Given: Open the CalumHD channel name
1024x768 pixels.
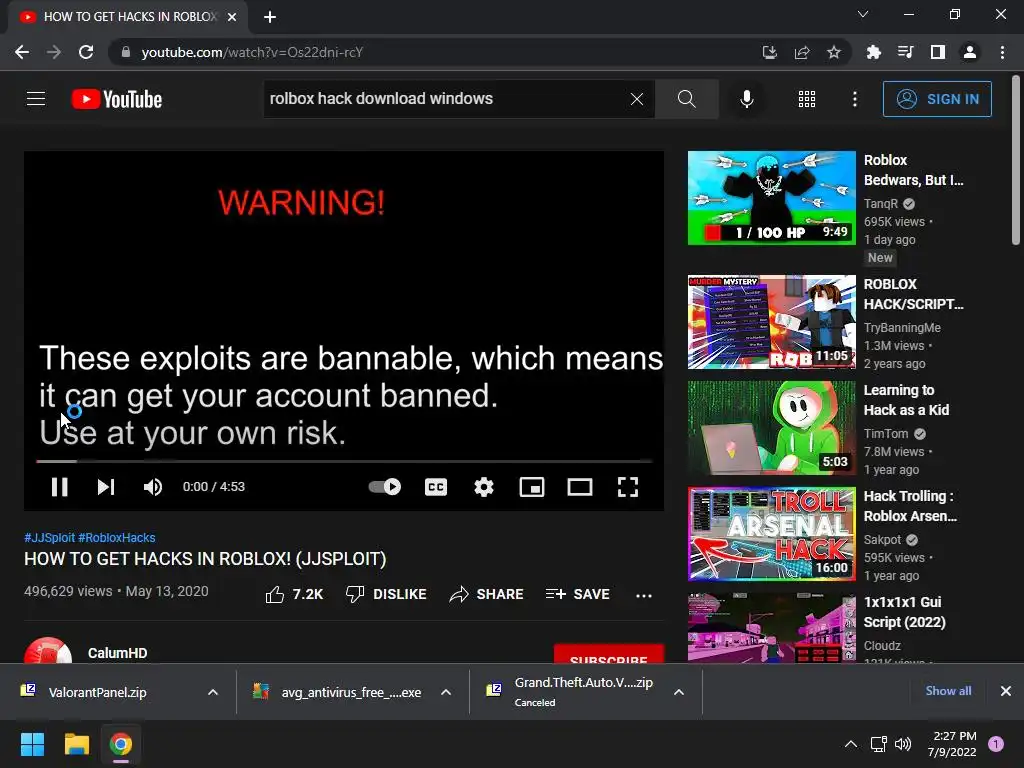Looking at the screenshot, I should [118, 653].
